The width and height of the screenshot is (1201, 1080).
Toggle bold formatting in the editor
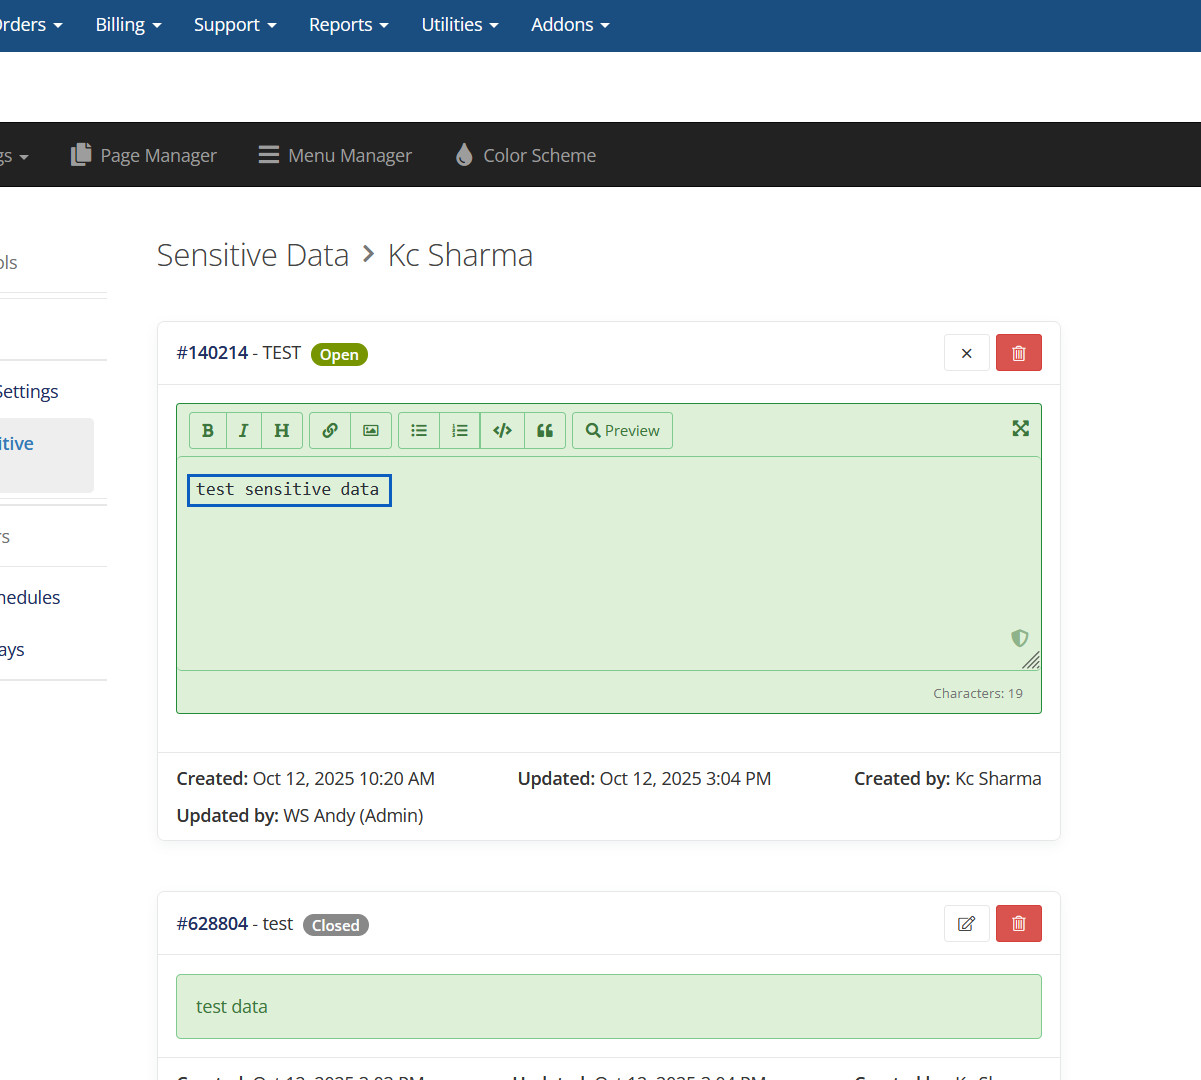click(x=208, y=431)
